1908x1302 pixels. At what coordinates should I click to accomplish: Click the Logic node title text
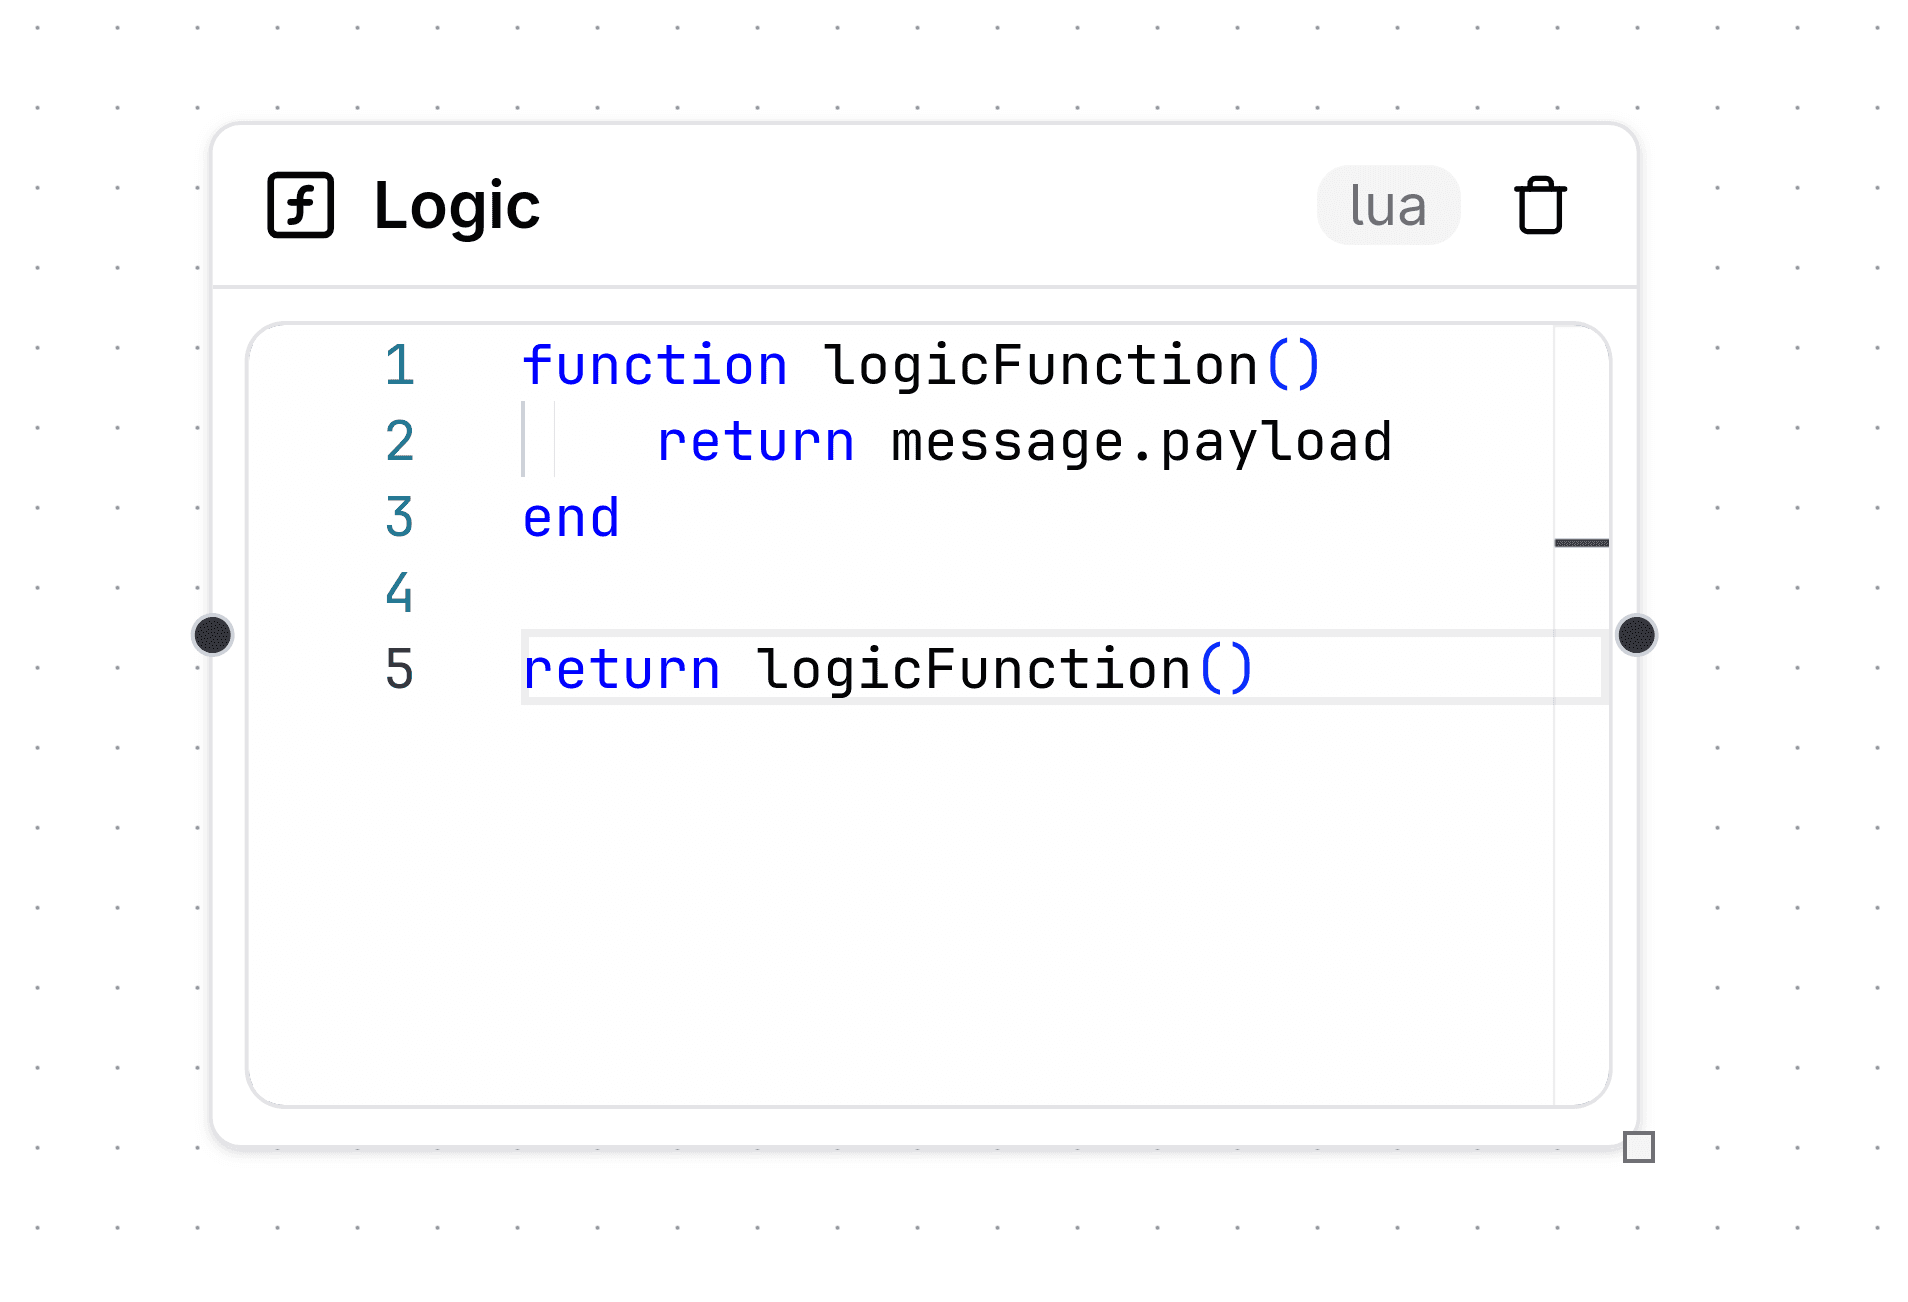[x=457, y=205]
